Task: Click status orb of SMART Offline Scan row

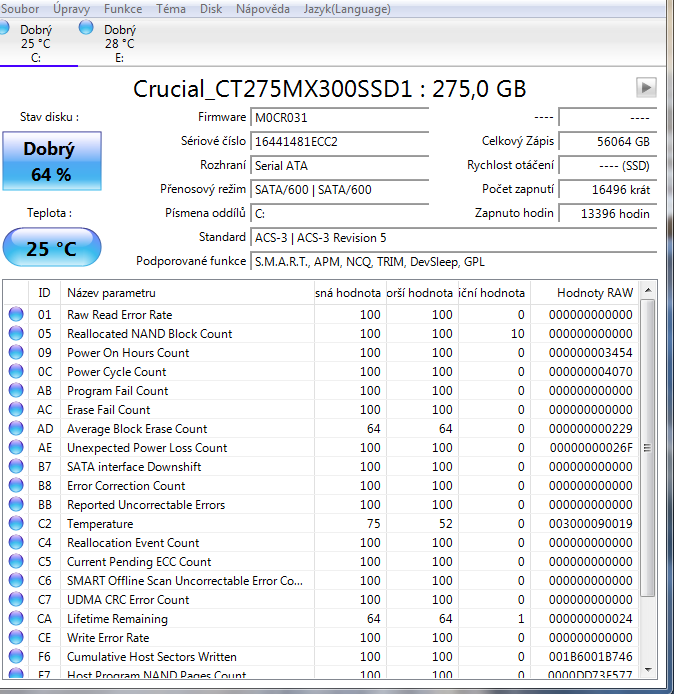Action: click(16, 580)
